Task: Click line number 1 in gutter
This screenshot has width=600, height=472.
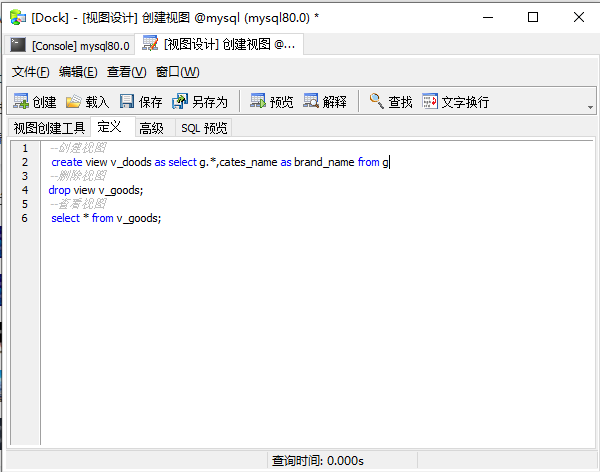Action: coord(25,148)
